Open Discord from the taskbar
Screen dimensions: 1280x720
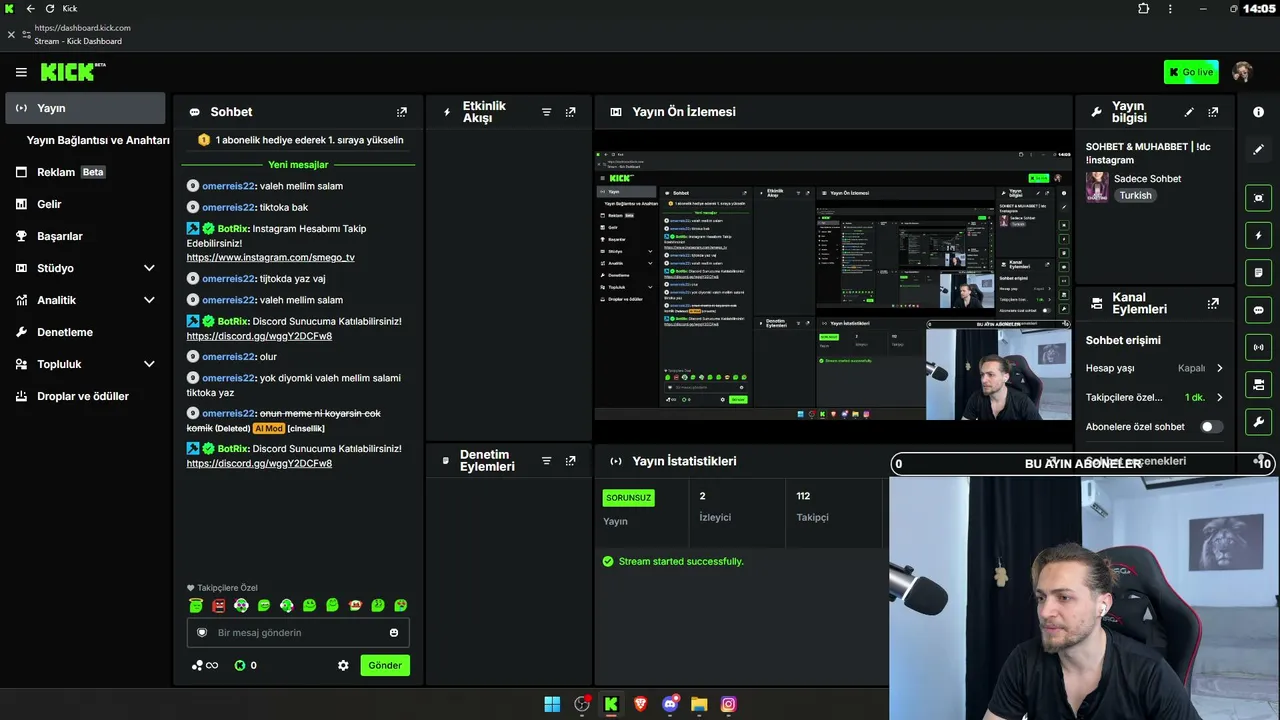[670, 704]
